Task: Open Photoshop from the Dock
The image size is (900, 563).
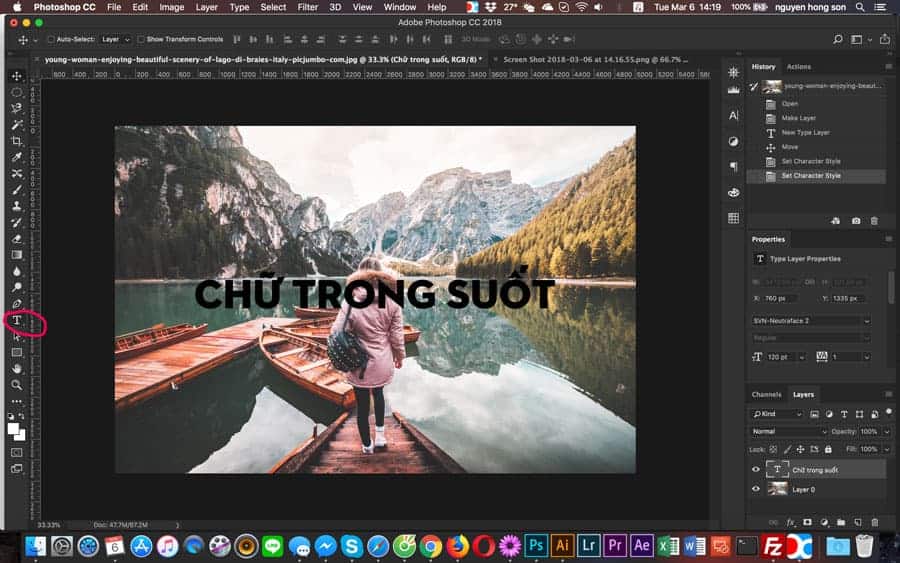Action: [536, 546]
